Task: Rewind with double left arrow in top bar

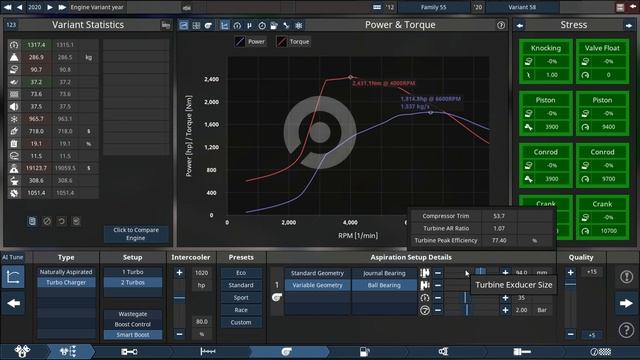Action: pyautogui.click(x=7, y=7)
